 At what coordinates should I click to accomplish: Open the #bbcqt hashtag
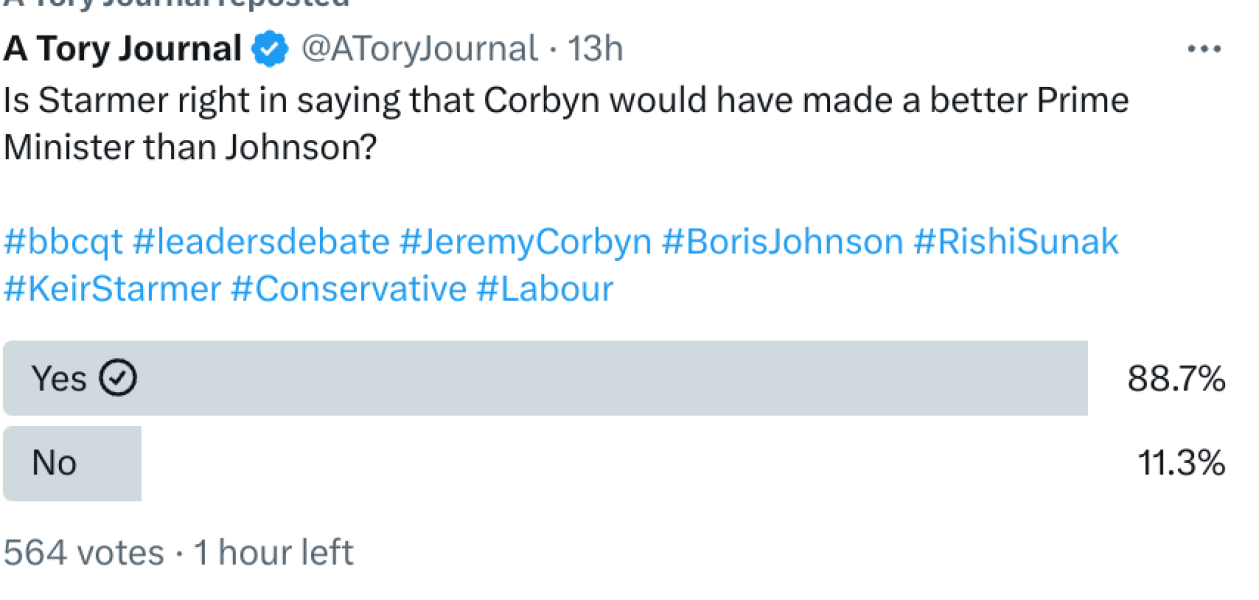click(63, 241)
